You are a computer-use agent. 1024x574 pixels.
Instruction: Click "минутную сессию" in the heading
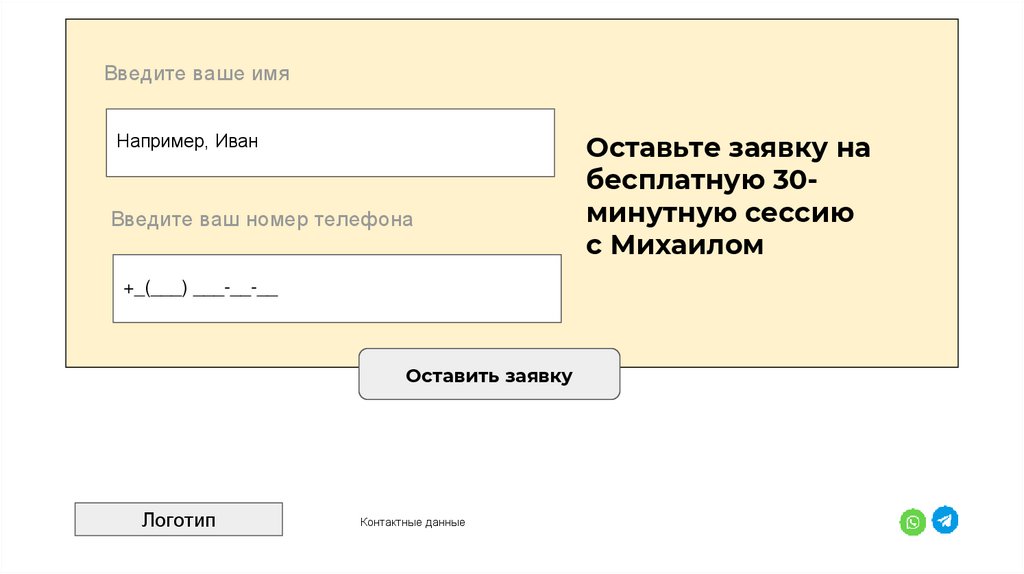[x=720, y=213]
